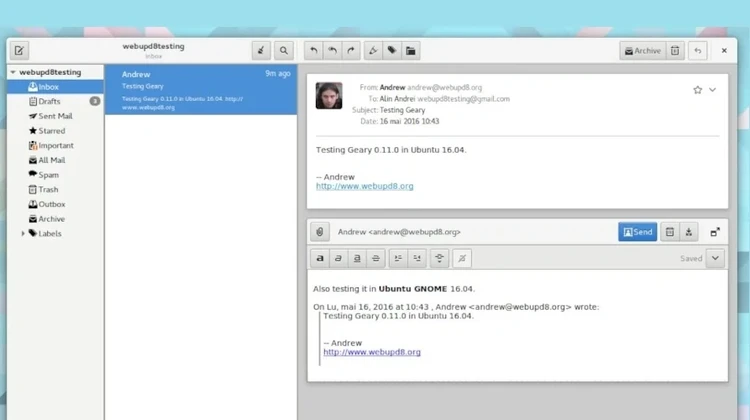Image resolution: width=750 pixels, height=420 pixels.
Task: Open the composer options dropdown beside Saved
Action: point(715,258)
